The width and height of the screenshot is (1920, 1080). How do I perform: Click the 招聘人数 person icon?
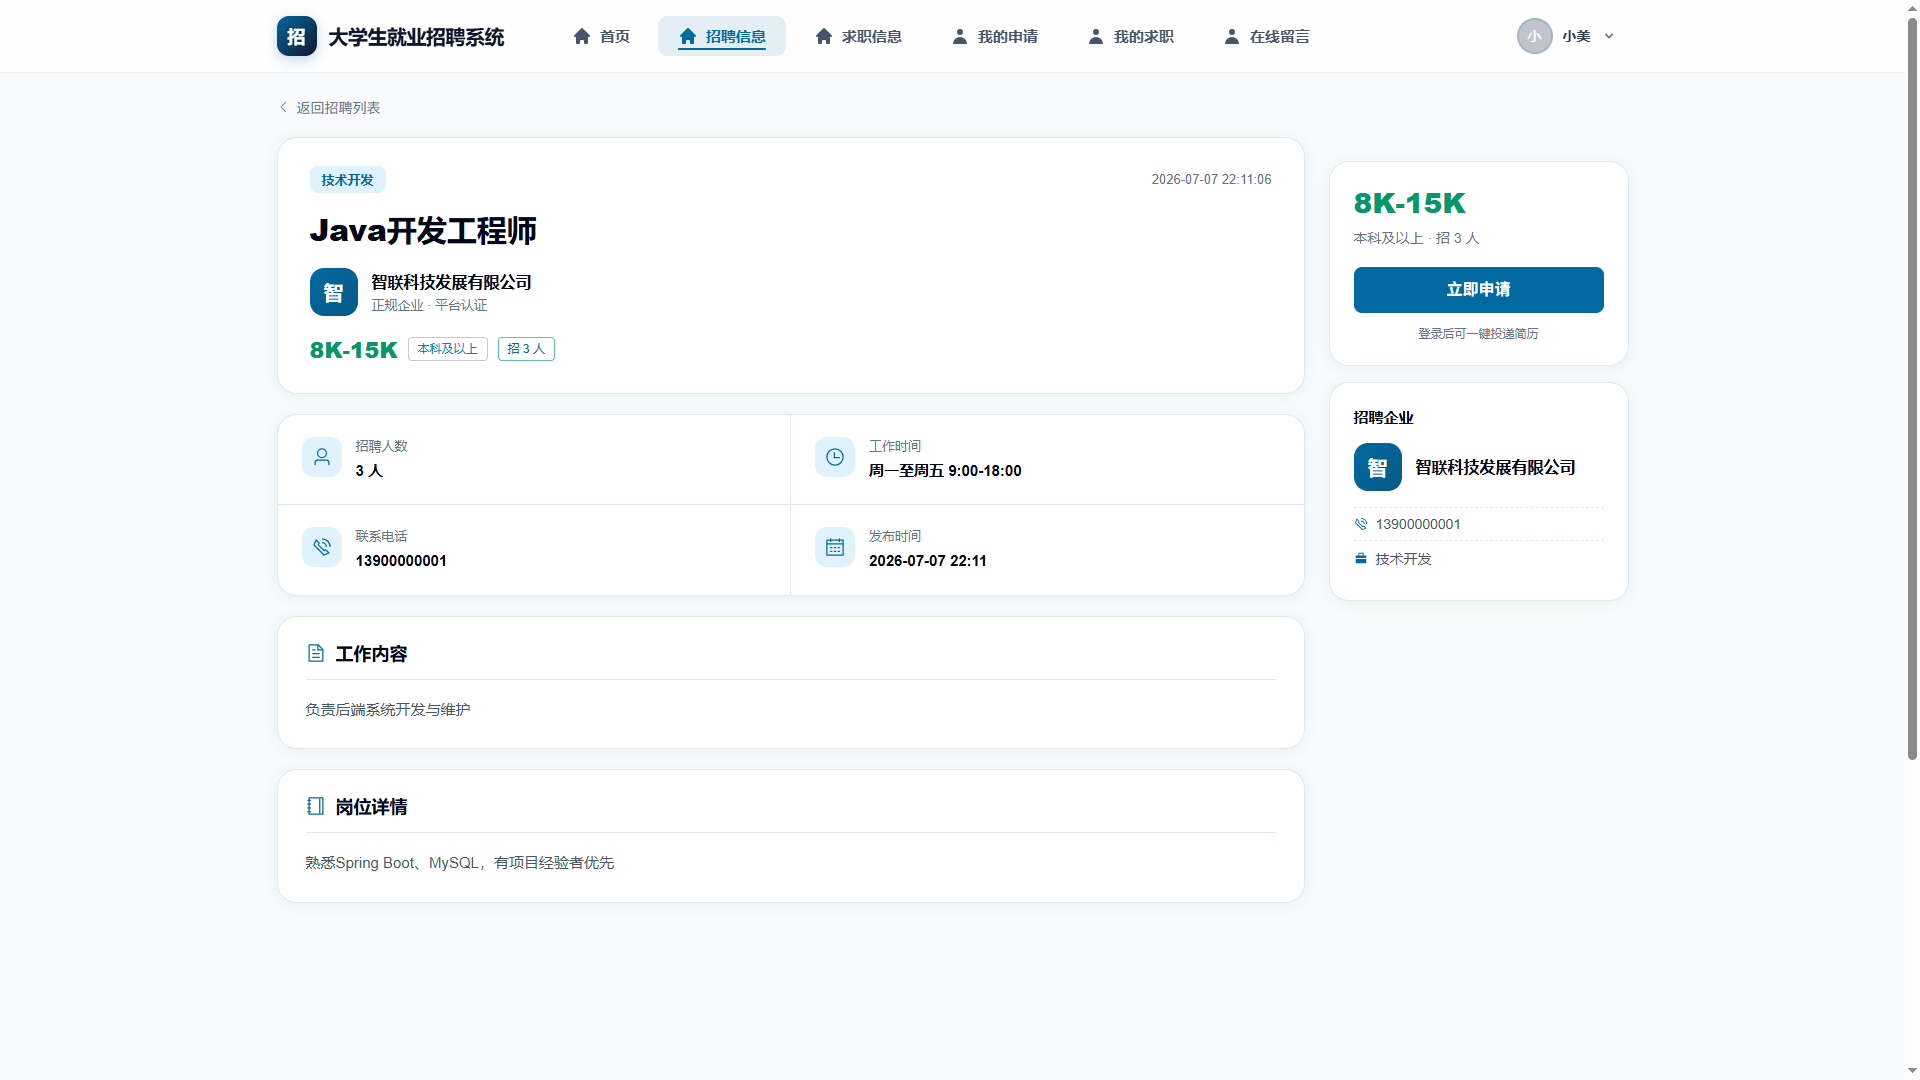(x=322, y=457)
